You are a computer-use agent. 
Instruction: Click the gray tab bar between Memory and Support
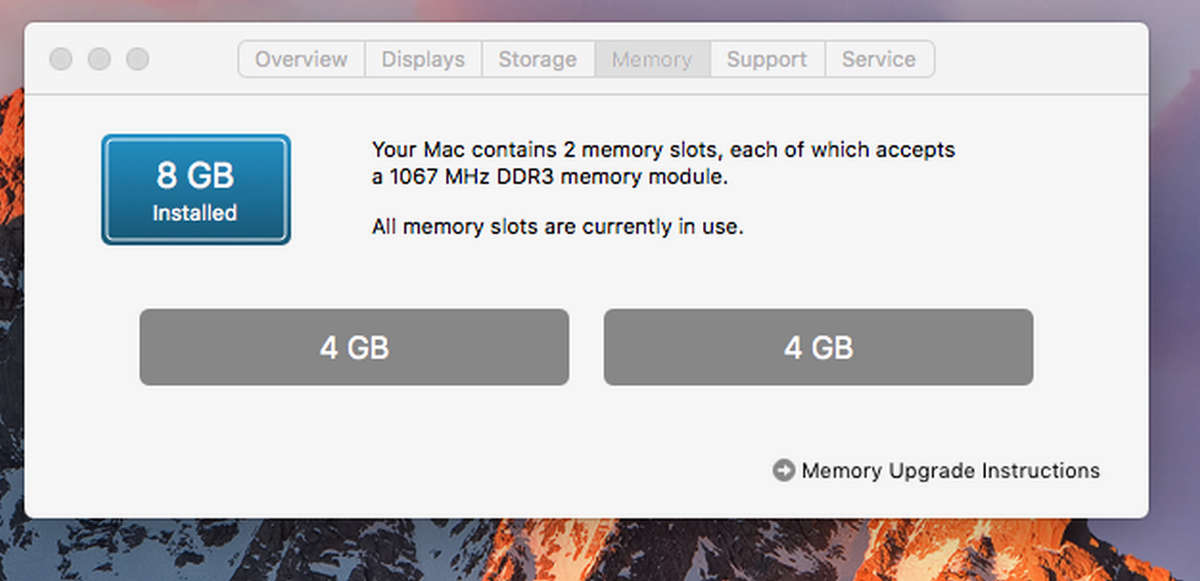(711, 59)
